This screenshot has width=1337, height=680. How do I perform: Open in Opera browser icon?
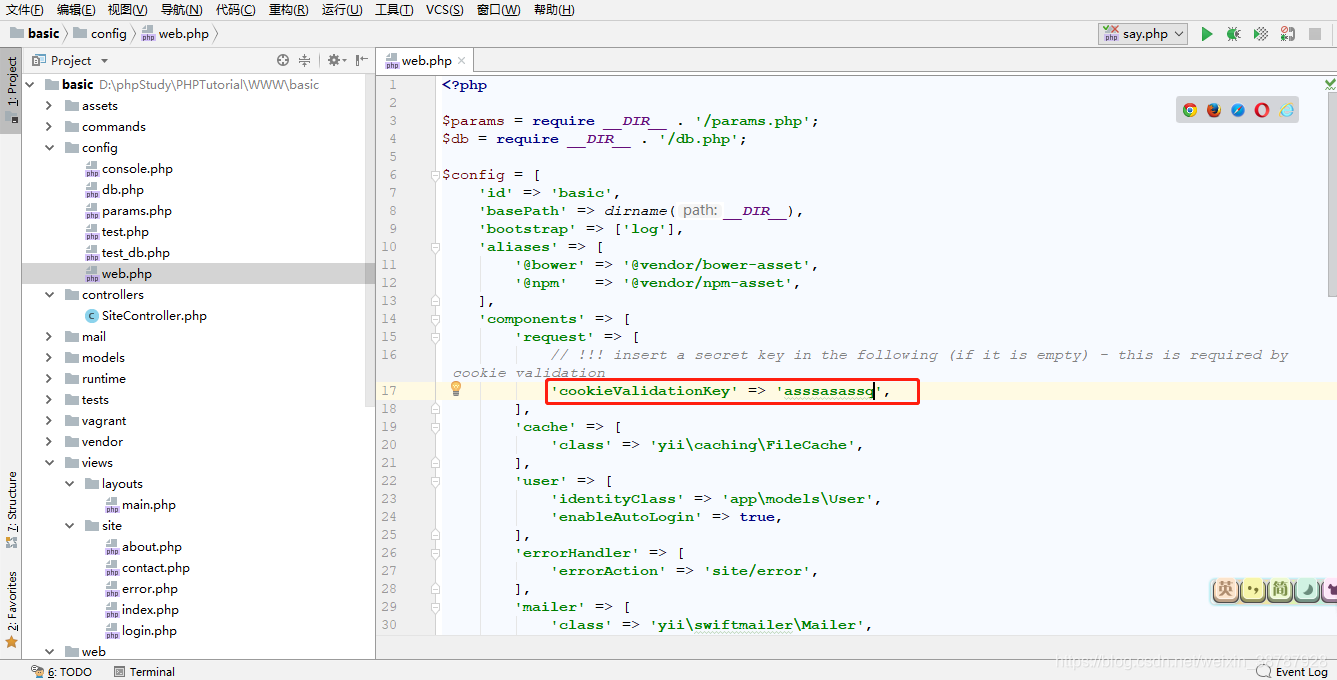tap(1262, 110)
